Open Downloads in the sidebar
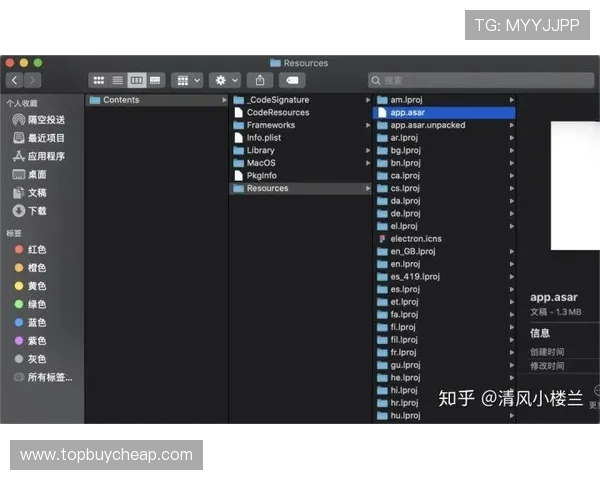 (x=29, y=211)
